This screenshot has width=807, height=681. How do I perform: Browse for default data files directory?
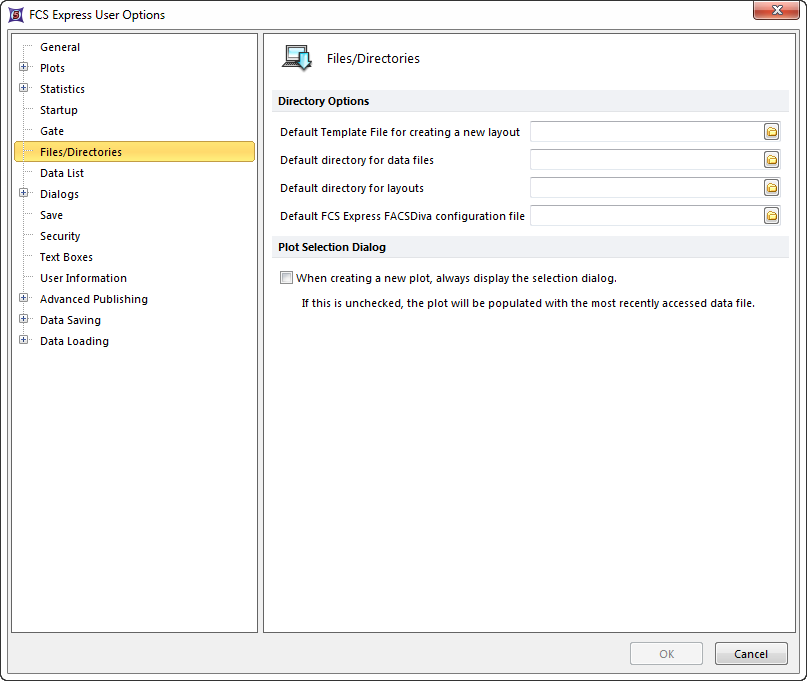pyautogui.click(x=771, y=160)
